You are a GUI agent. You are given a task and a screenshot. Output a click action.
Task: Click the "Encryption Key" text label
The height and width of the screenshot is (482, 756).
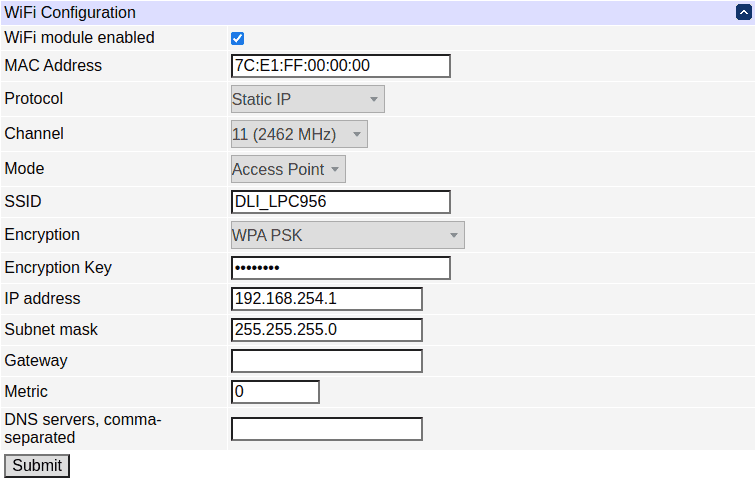(58, 267)
